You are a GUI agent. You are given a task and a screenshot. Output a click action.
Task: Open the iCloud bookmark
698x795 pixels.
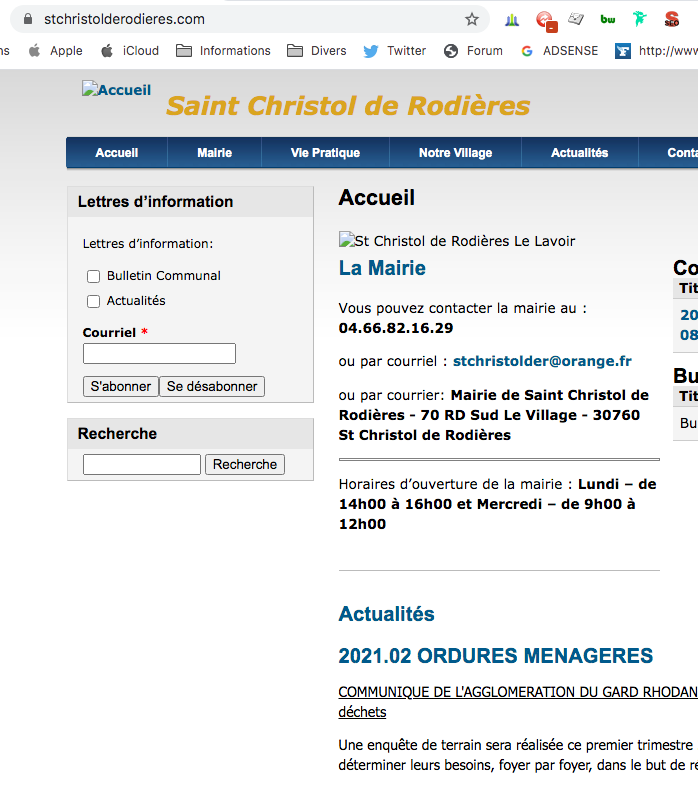pos(129,51)
